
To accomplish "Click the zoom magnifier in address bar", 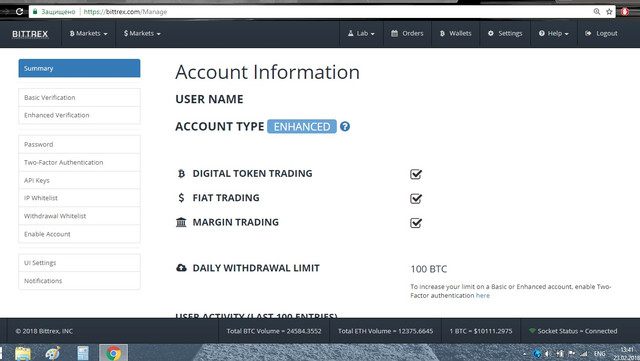I will coord(597,11).
